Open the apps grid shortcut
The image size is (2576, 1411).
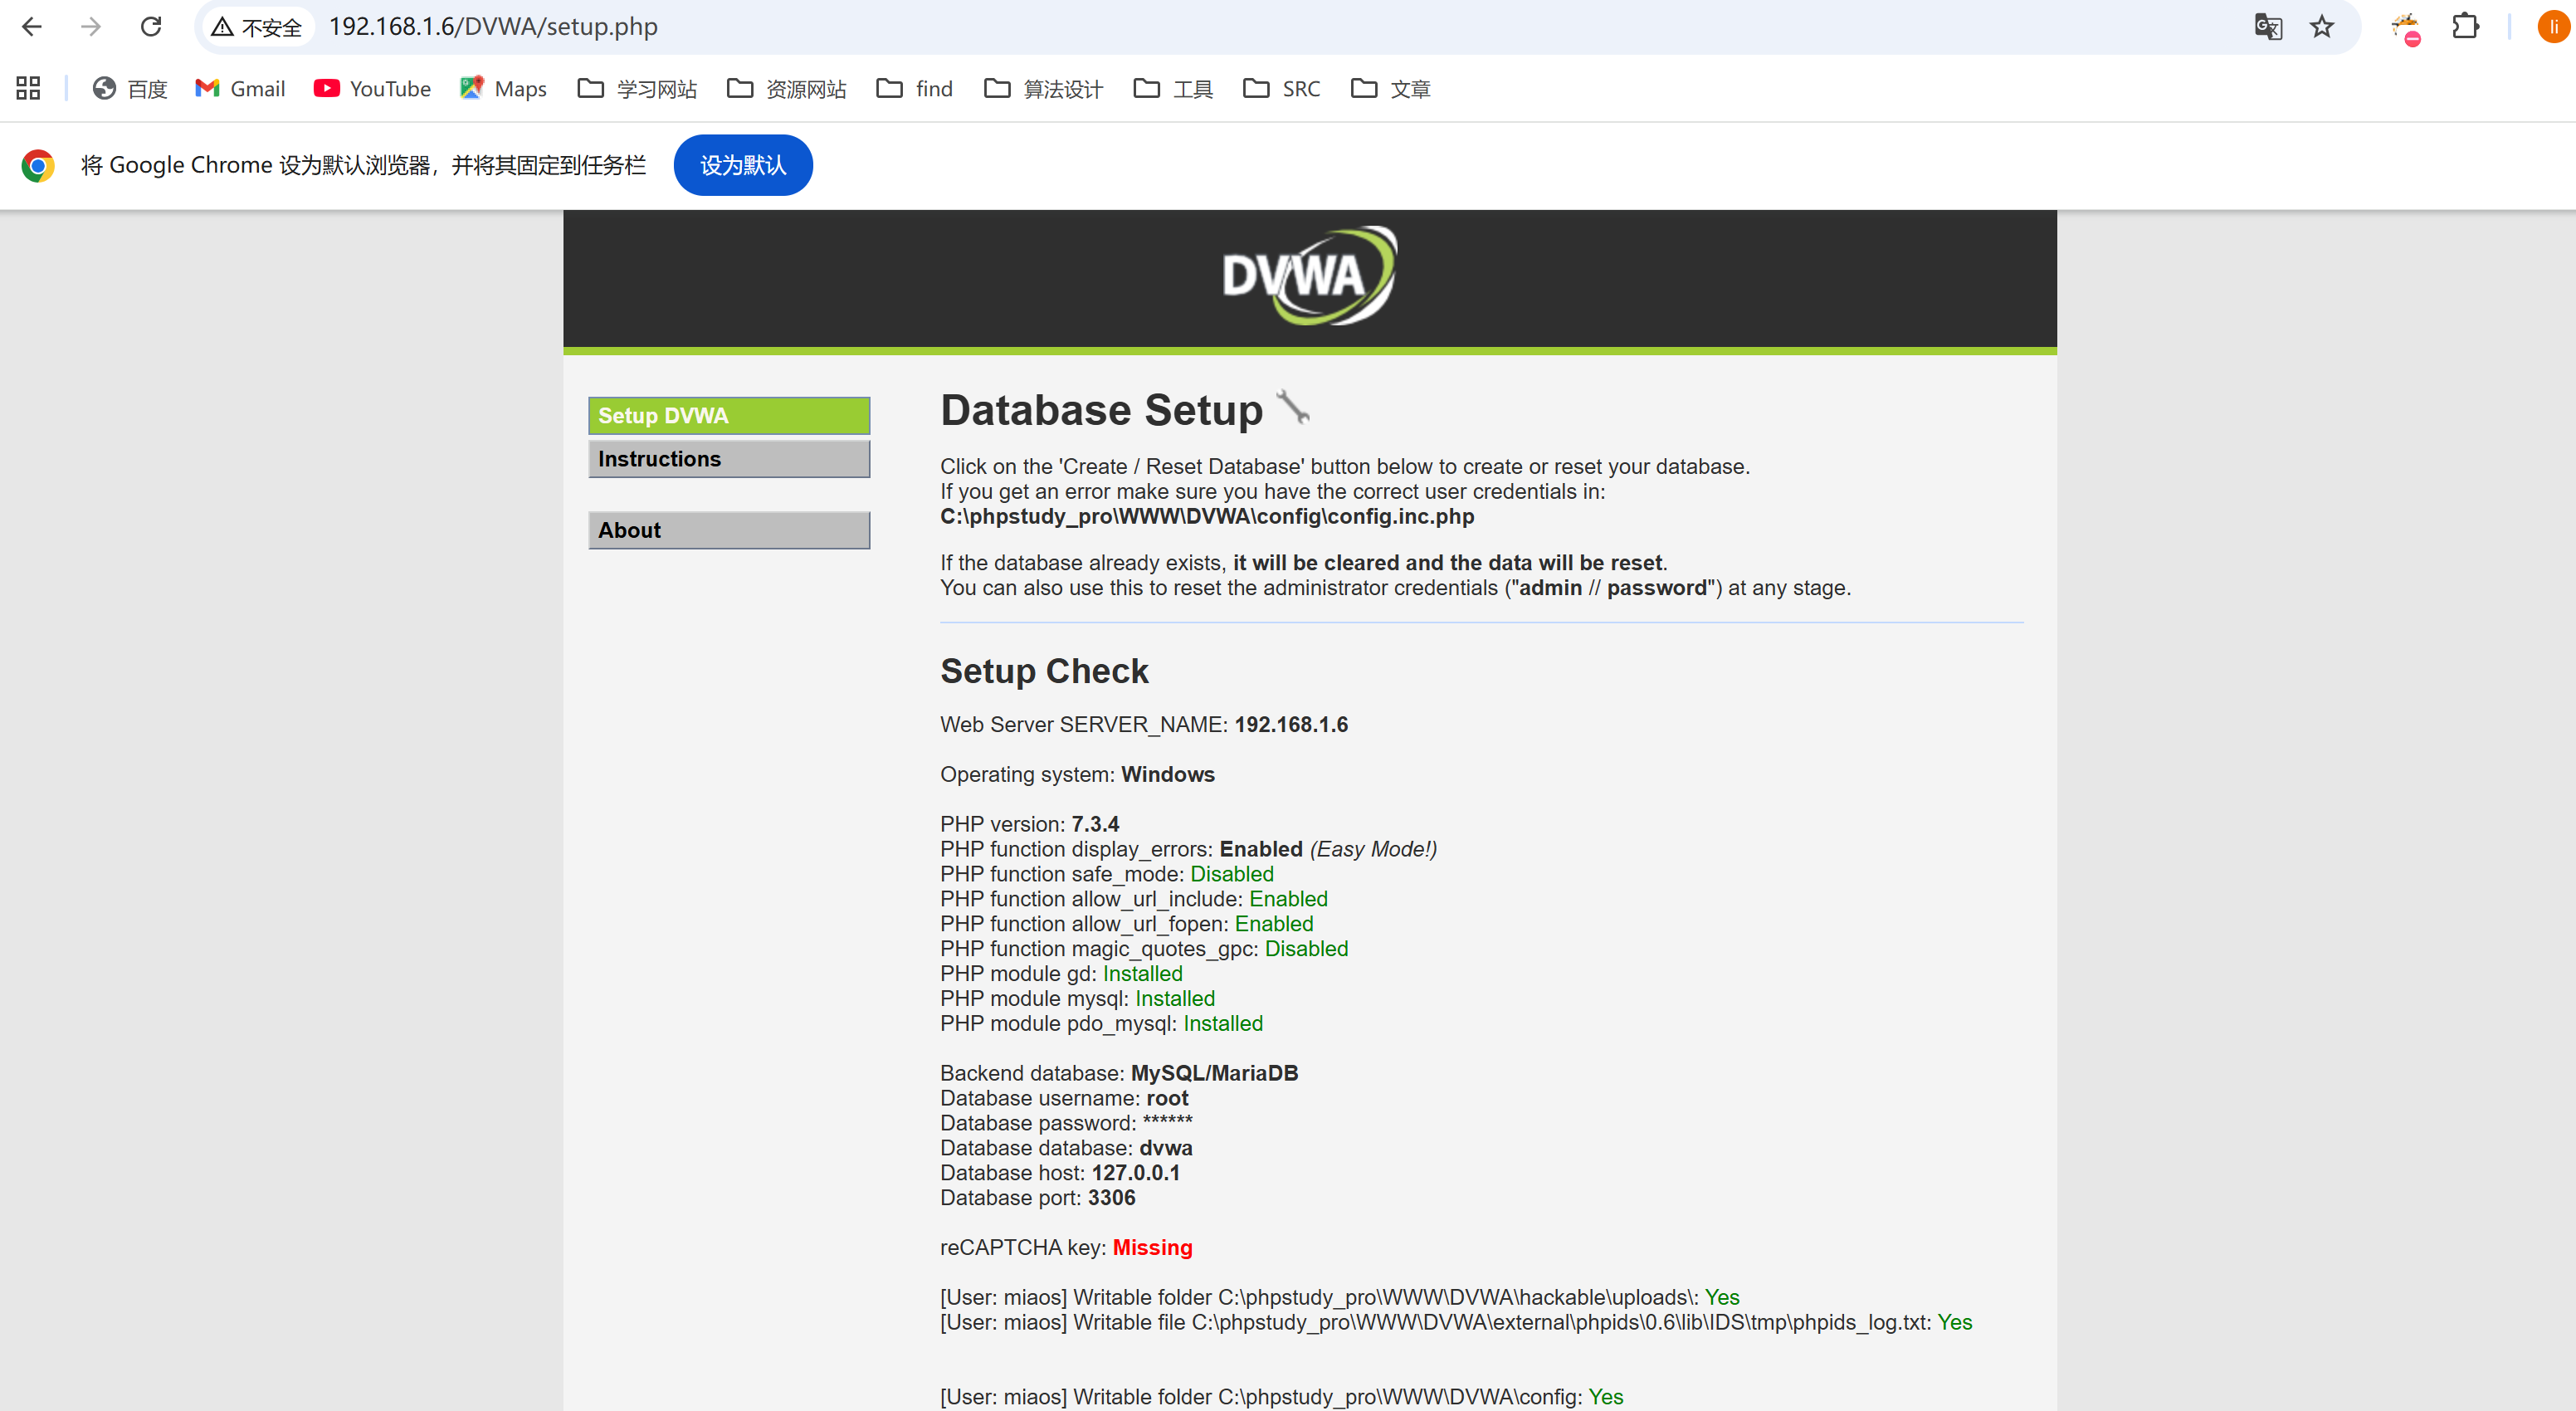tap(28, 89)
